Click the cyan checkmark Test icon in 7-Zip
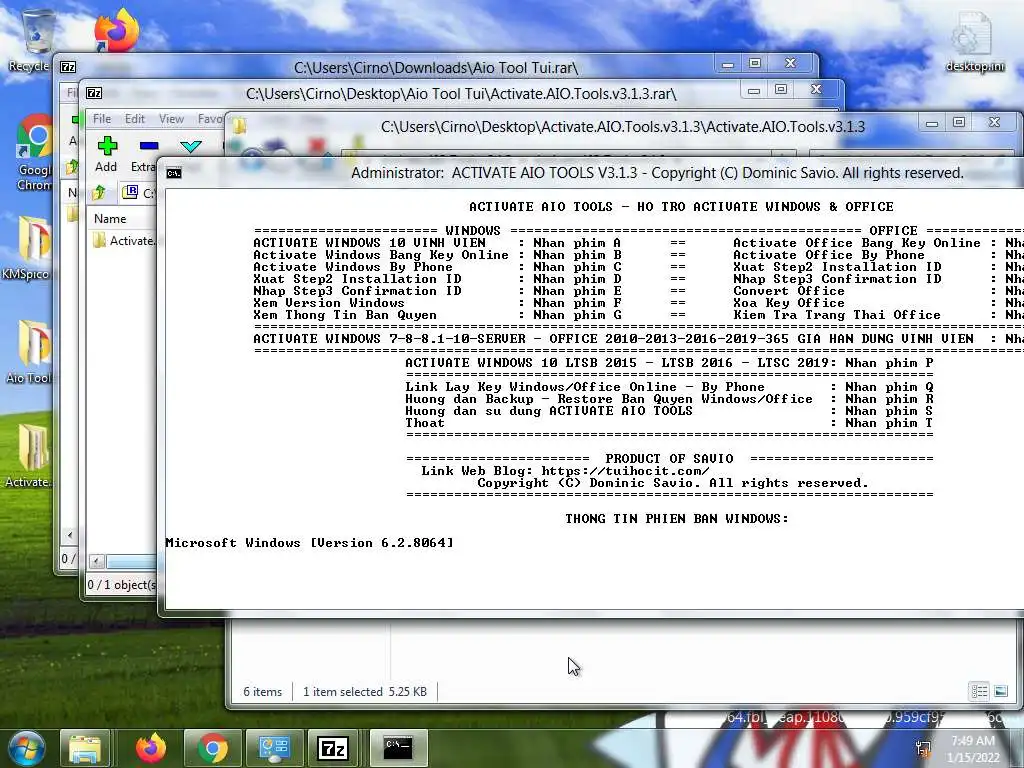Viewport: 1024px width, 768px height. [x=191, y=146]
